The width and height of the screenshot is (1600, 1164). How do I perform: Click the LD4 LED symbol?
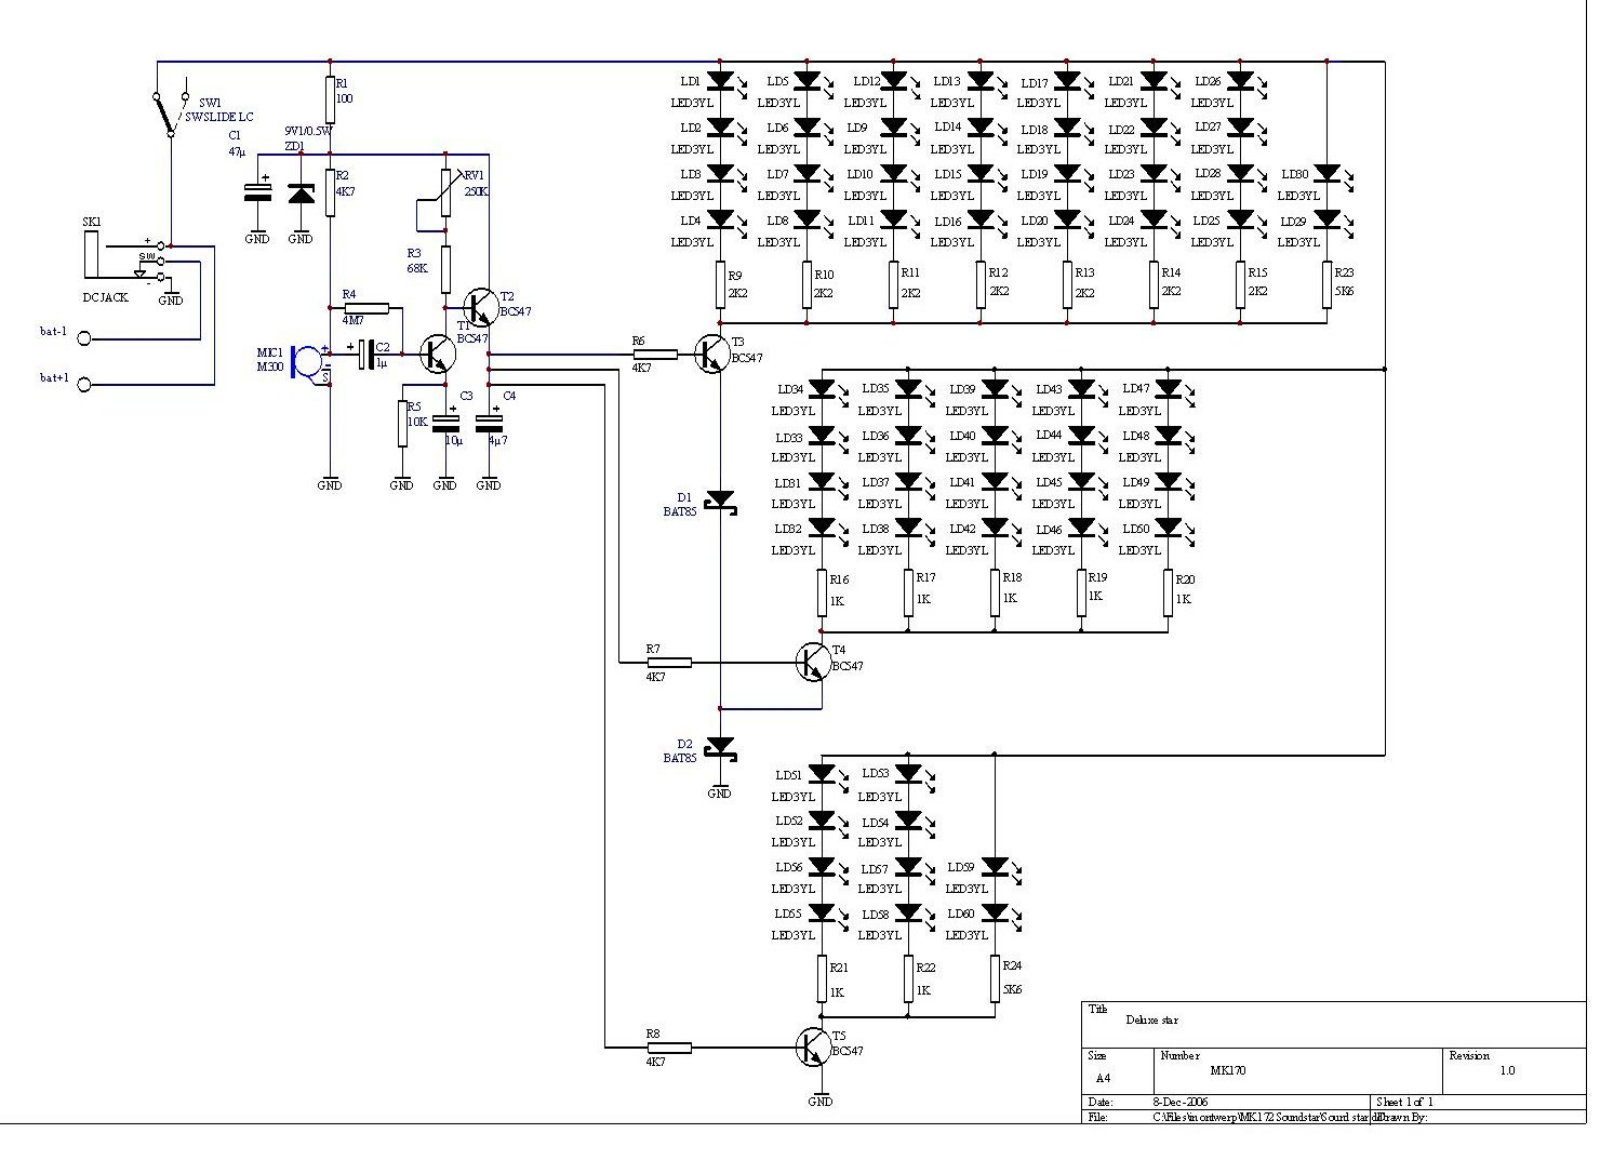click(725, 221)
